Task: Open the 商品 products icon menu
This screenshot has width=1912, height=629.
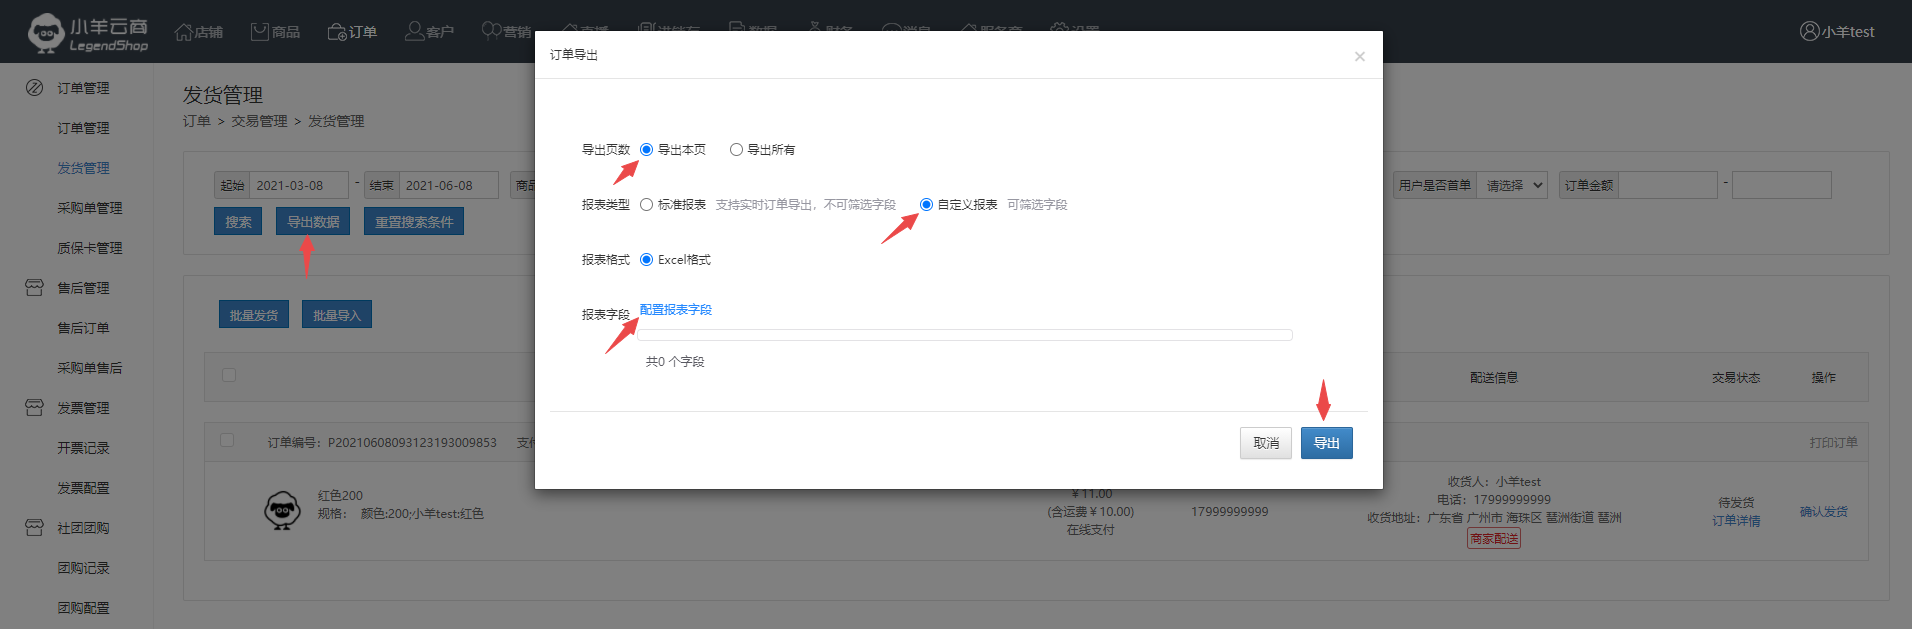Action: (260, 32)
